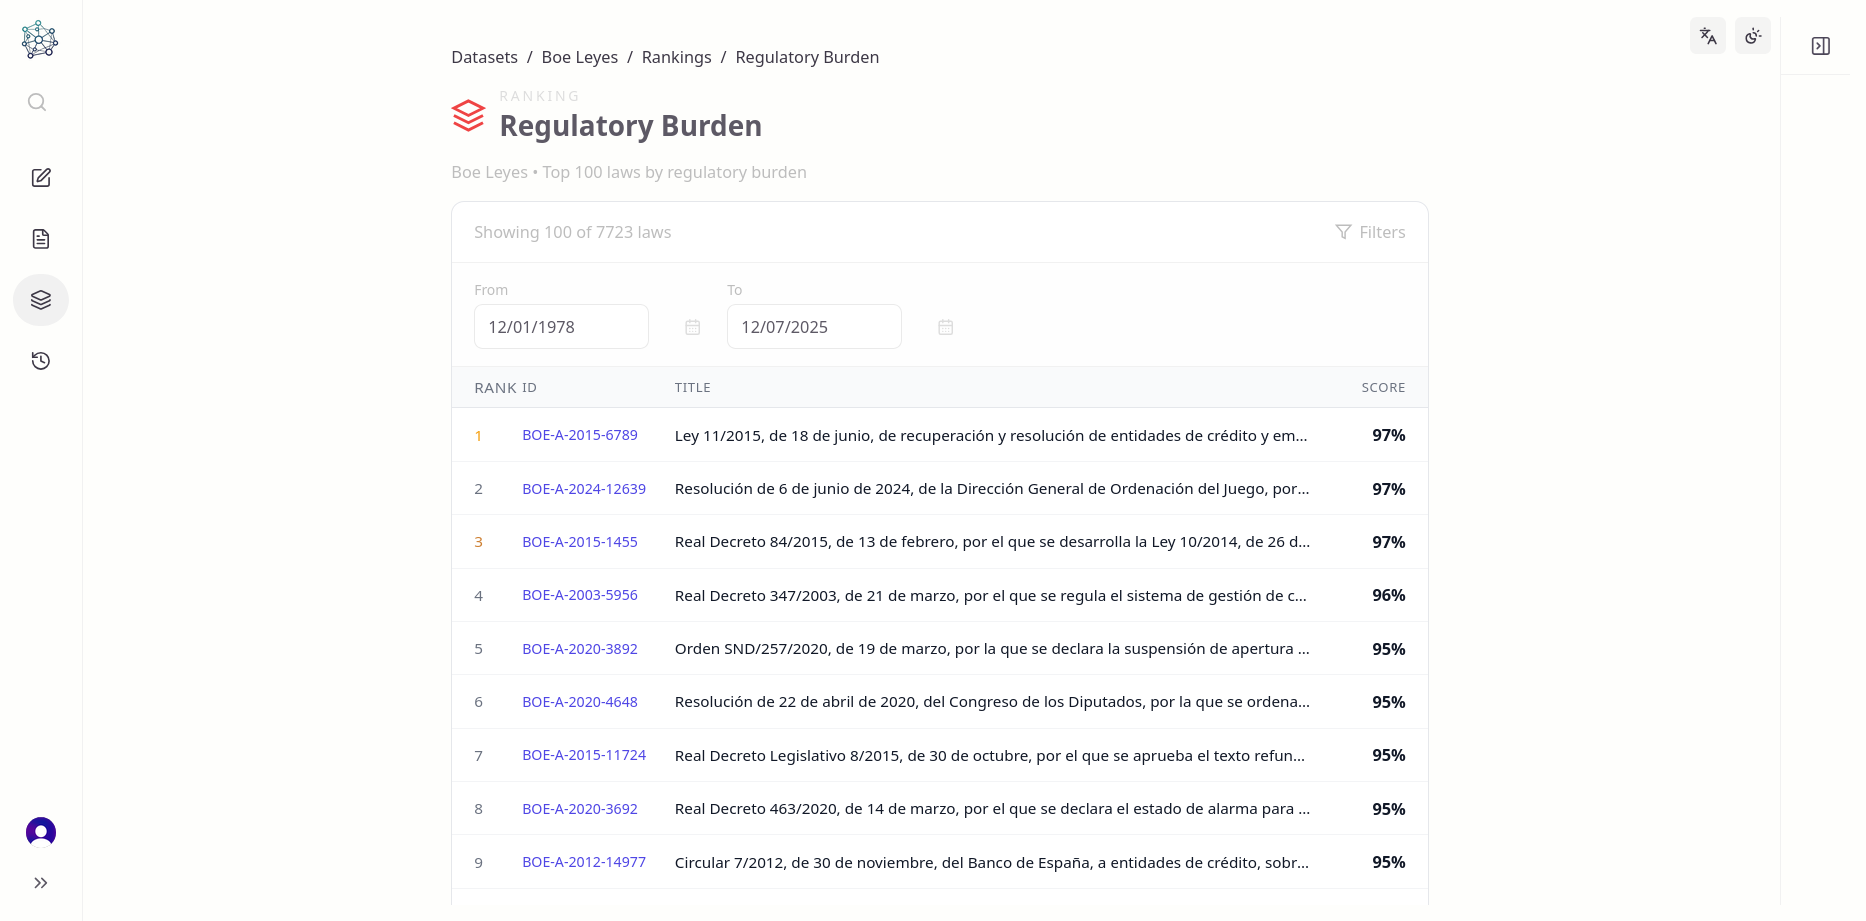View history via the clock icon
Image resolution: width=1866 pixels, height=921 pixels.
pos(40,360)
